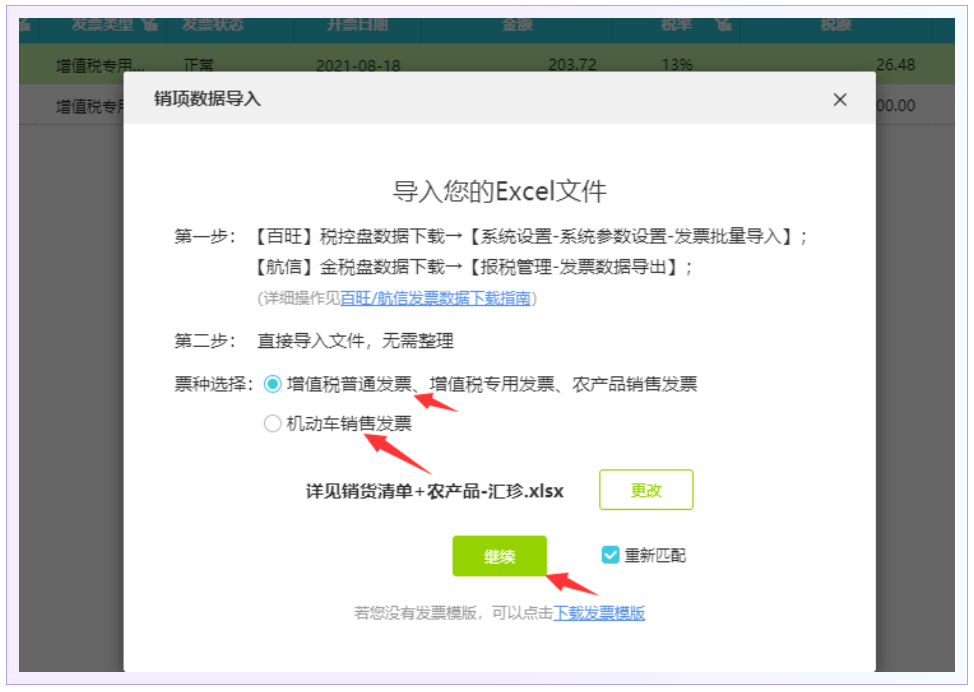Image resolution: width=974 pixels, height=692 pixels.
Task: Click the selected file name 详见销货清单+农产品-汇珍.xlsx
Action: [x=434, y=491]
